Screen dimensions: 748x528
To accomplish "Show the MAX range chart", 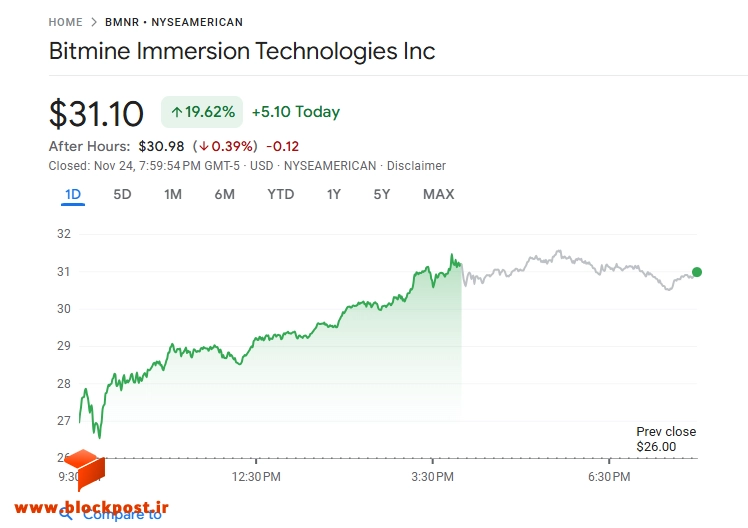I will [x=438, y=195].
